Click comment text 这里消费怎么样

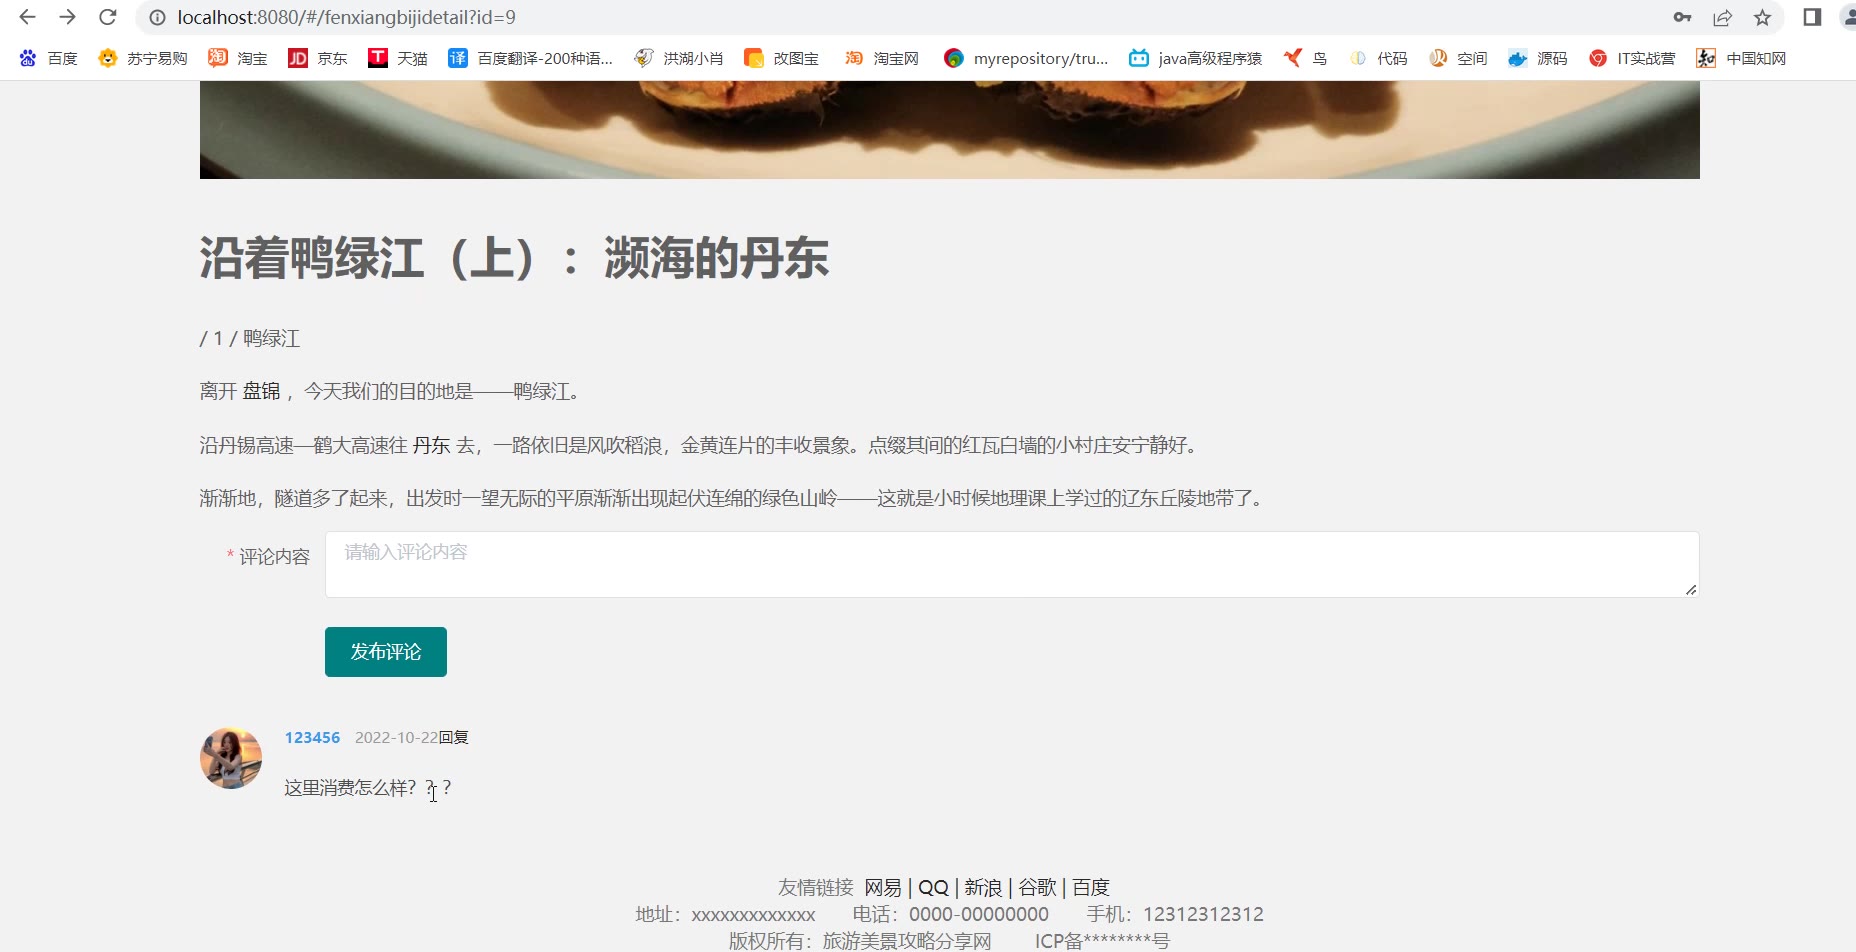tap(368, 788)
